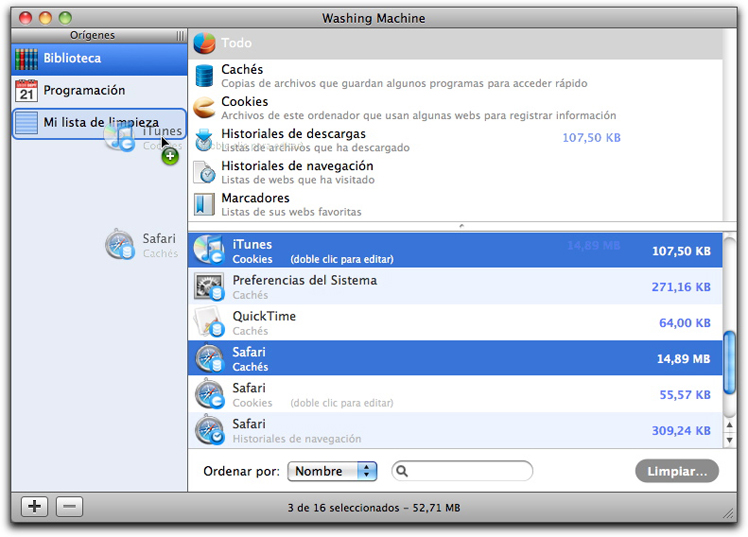This screenshot has height=537, width=748.
Task: Click the QuickTime row icon
Action: 209,322
